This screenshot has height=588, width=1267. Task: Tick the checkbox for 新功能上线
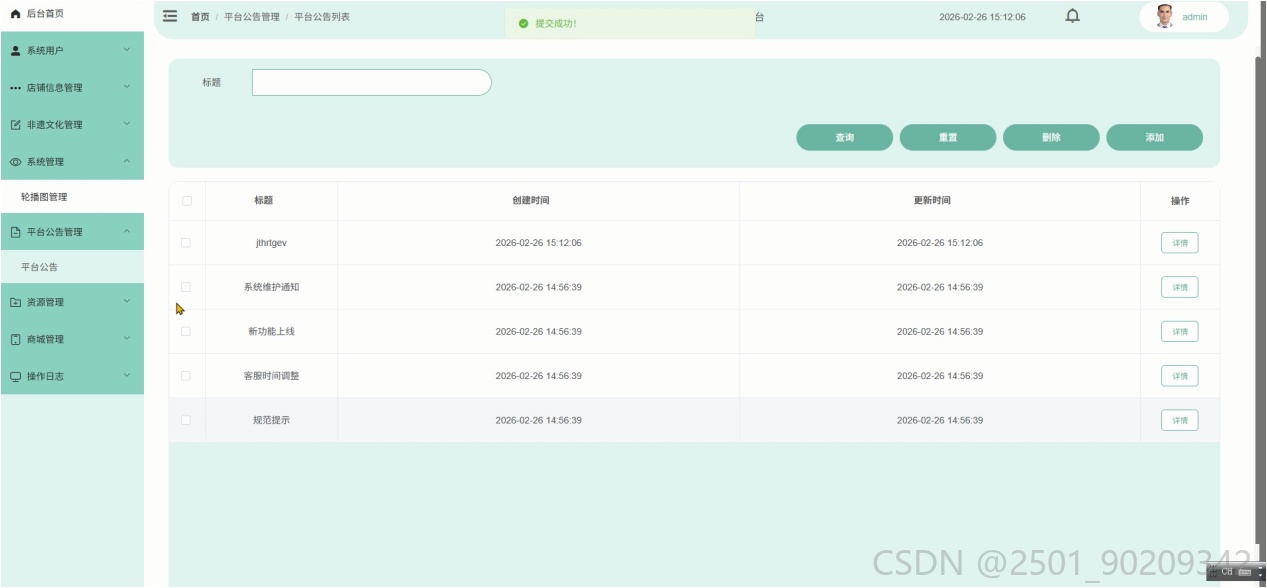[x=186, y=332]
